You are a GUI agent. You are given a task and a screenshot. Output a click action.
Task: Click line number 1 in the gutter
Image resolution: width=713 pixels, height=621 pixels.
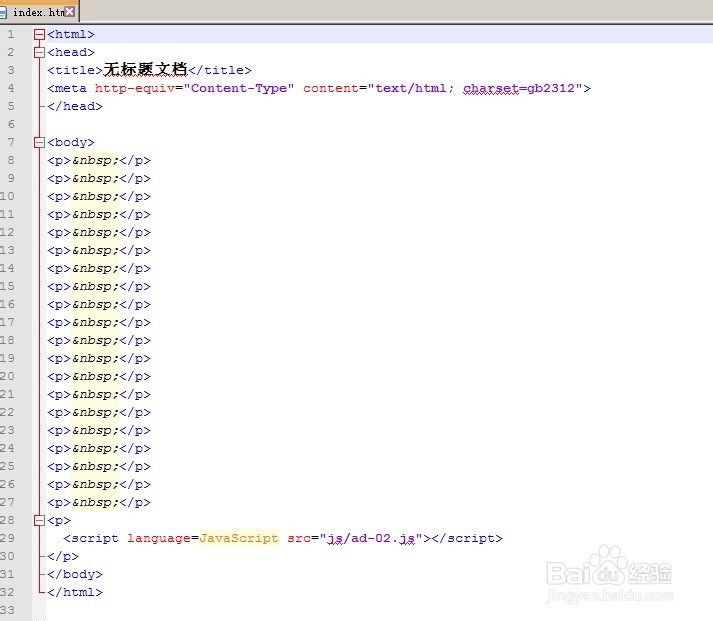10,34
